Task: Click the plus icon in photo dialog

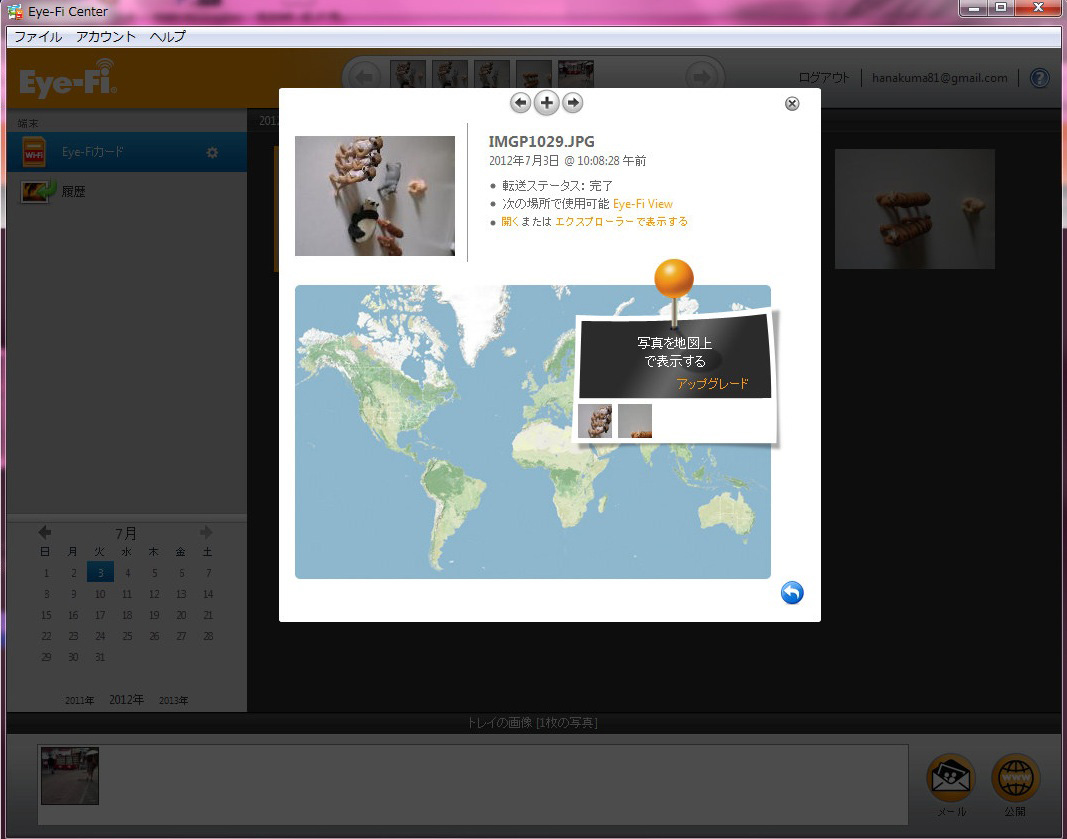Action: pos(546,103)
